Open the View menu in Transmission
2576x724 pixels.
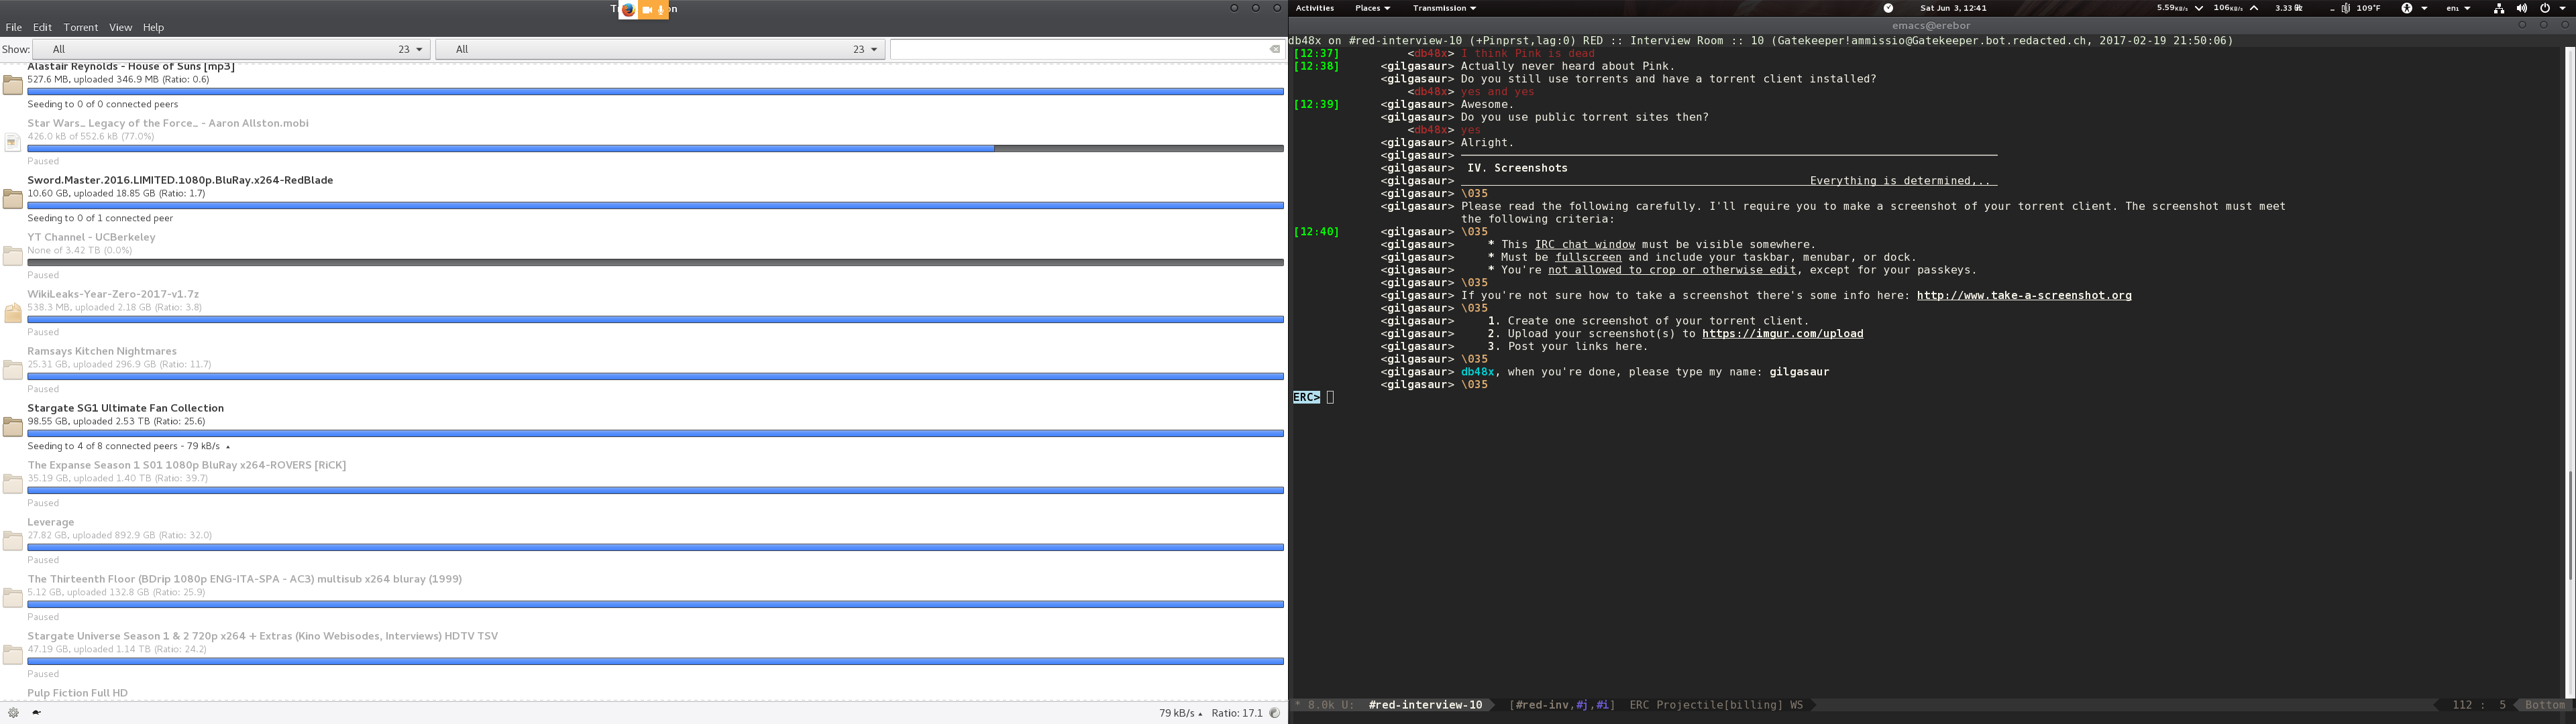[121, 27]
